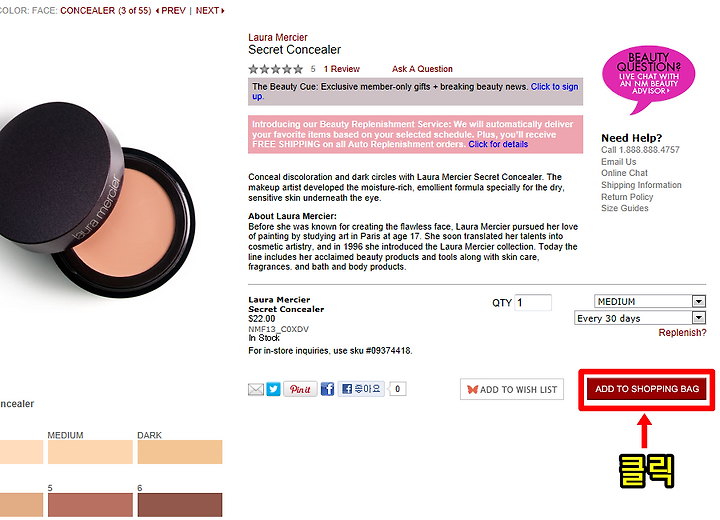Go to PREV concealer product
Image resolution: width=720 pixels, height=520 pixels.
[170, 11]
